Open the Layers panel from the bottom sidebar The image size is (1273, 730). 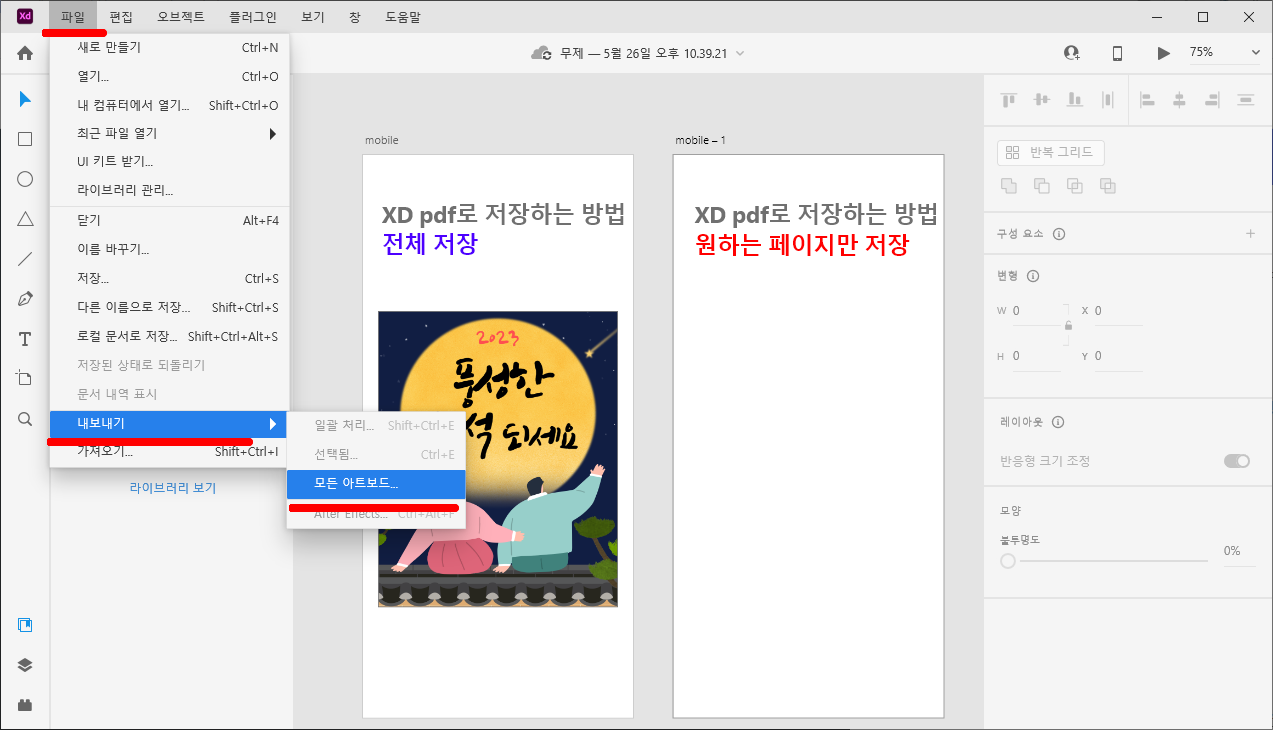click(24, 664)
